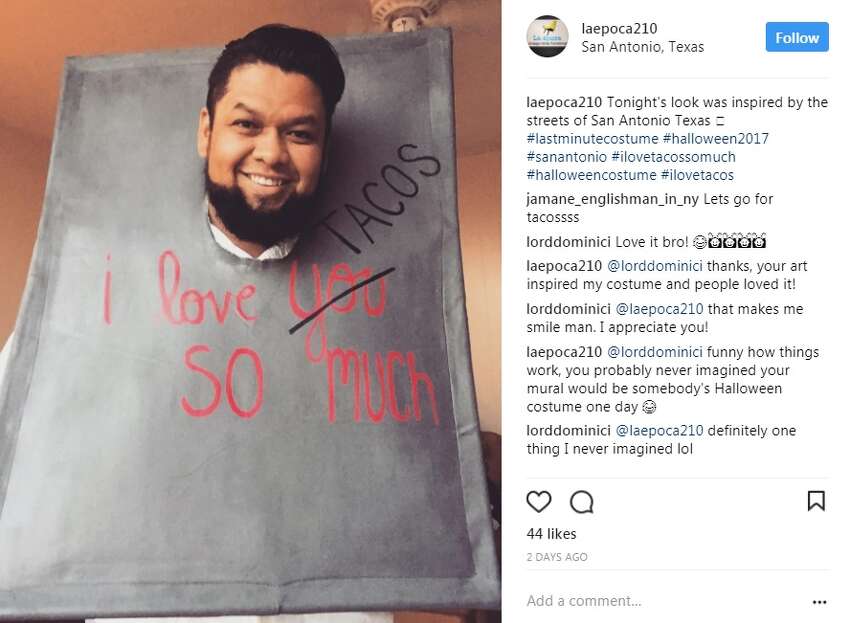Open the #sanantonio hashtag
This screenshot has height=623, width=850.
(x=566, y=157)
